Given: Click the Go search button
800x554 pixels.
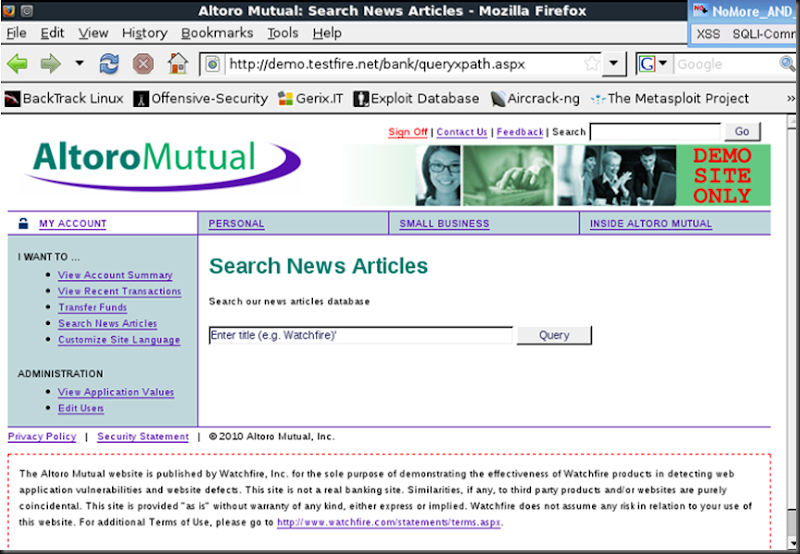Looking at the screenshot, I should tap(742, 132).
